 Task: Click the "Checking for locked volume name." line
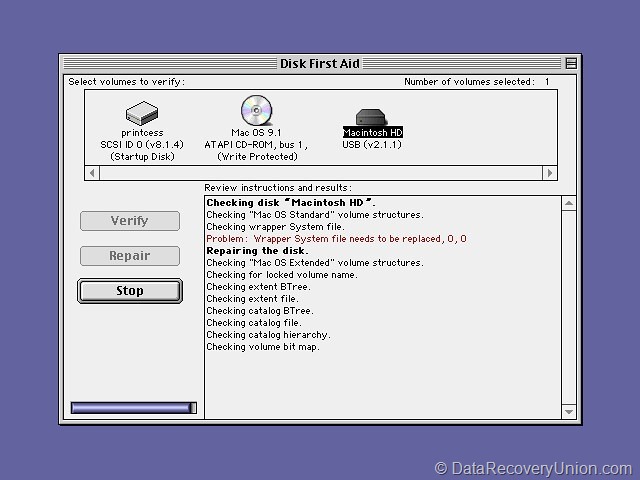(282, 275)
